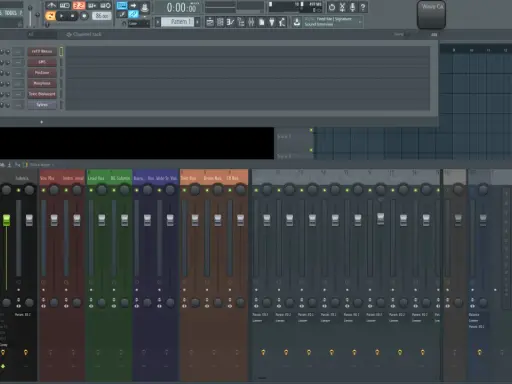Click the Wave Ca button at top right
Viewport: 512px width, 384px height.
coord(431,14)
